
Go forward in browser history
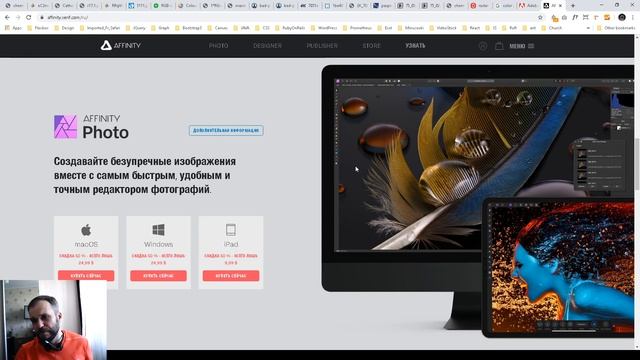18,18
